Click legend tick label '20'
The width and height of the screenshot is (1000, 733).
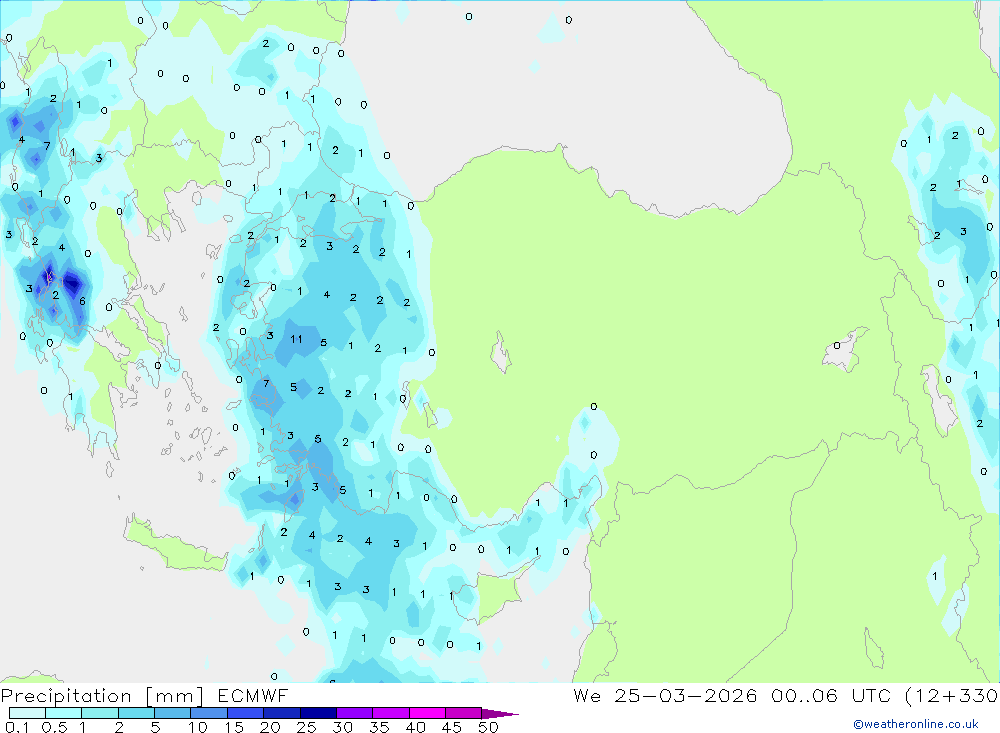270,727
